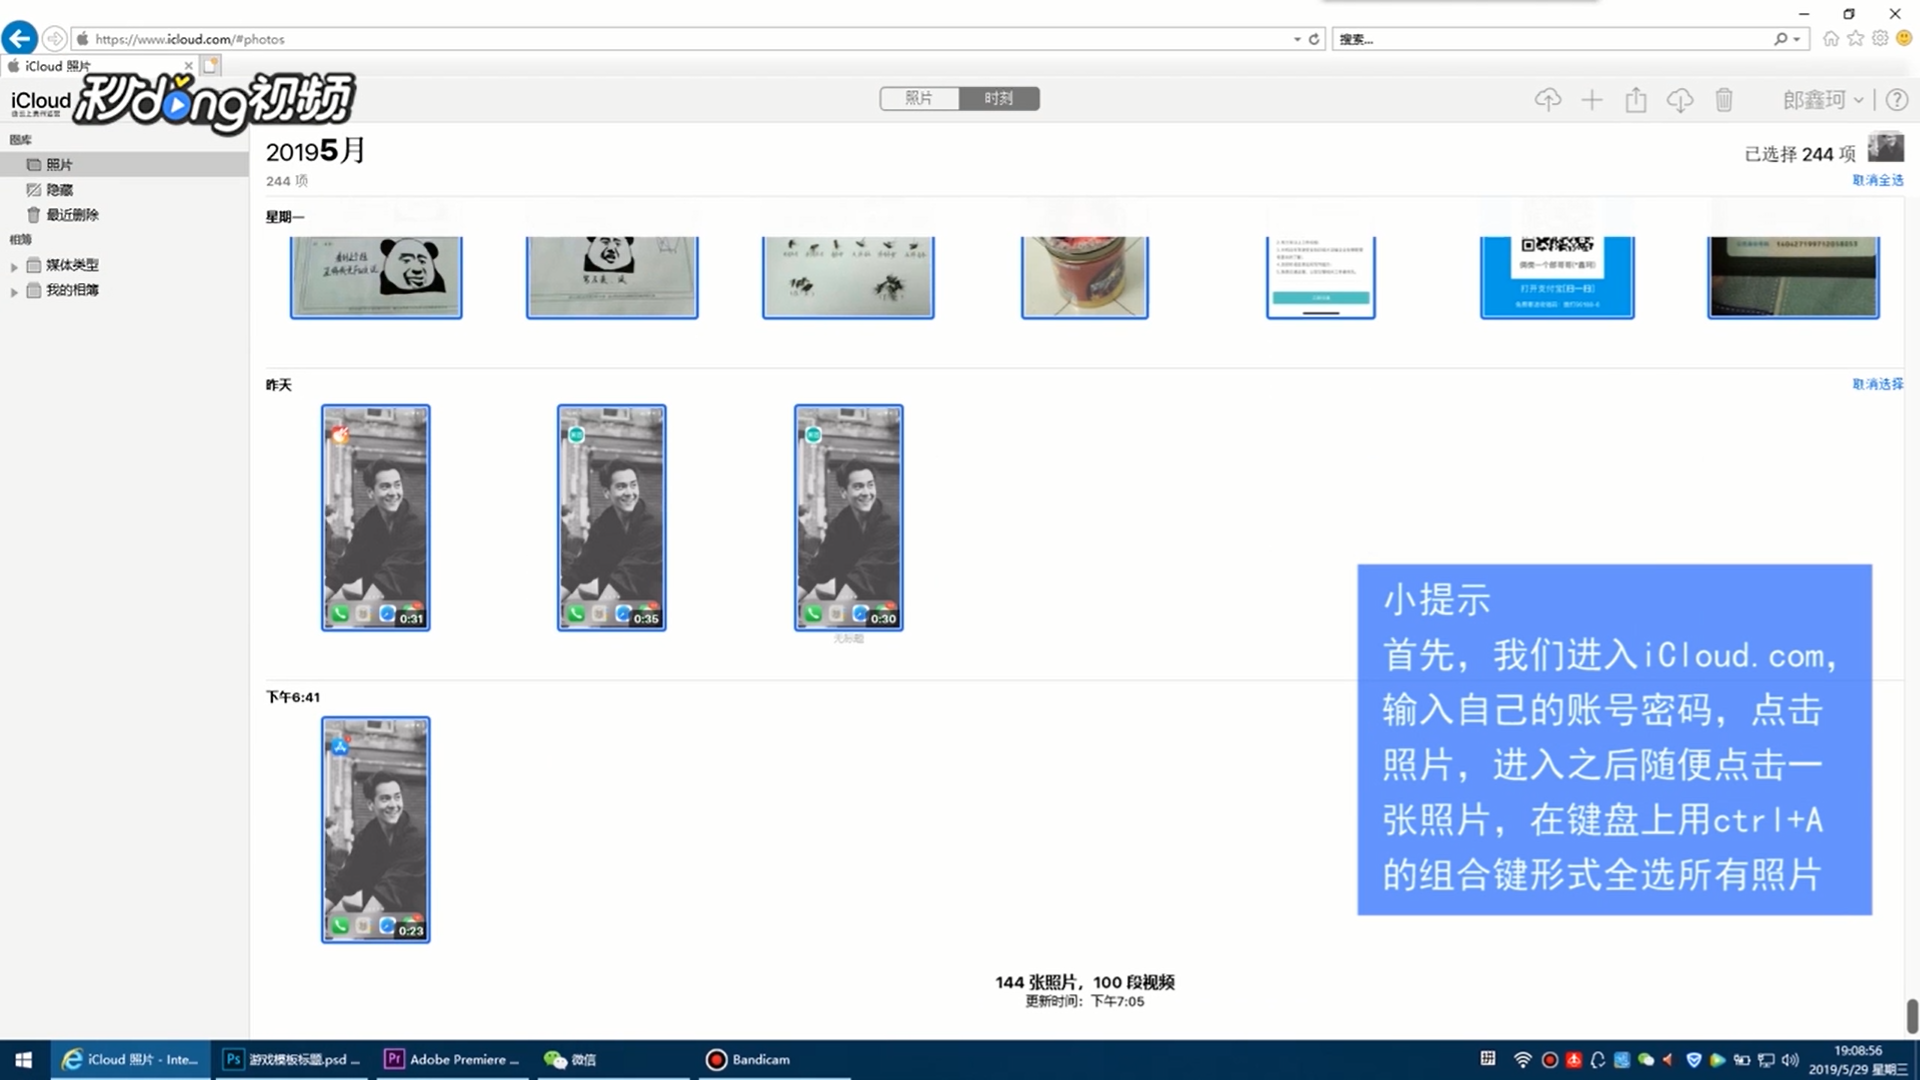Screen dimensions: 1920x1080
Task: Click the browser forward arrow button
Action: click(55, 39)
